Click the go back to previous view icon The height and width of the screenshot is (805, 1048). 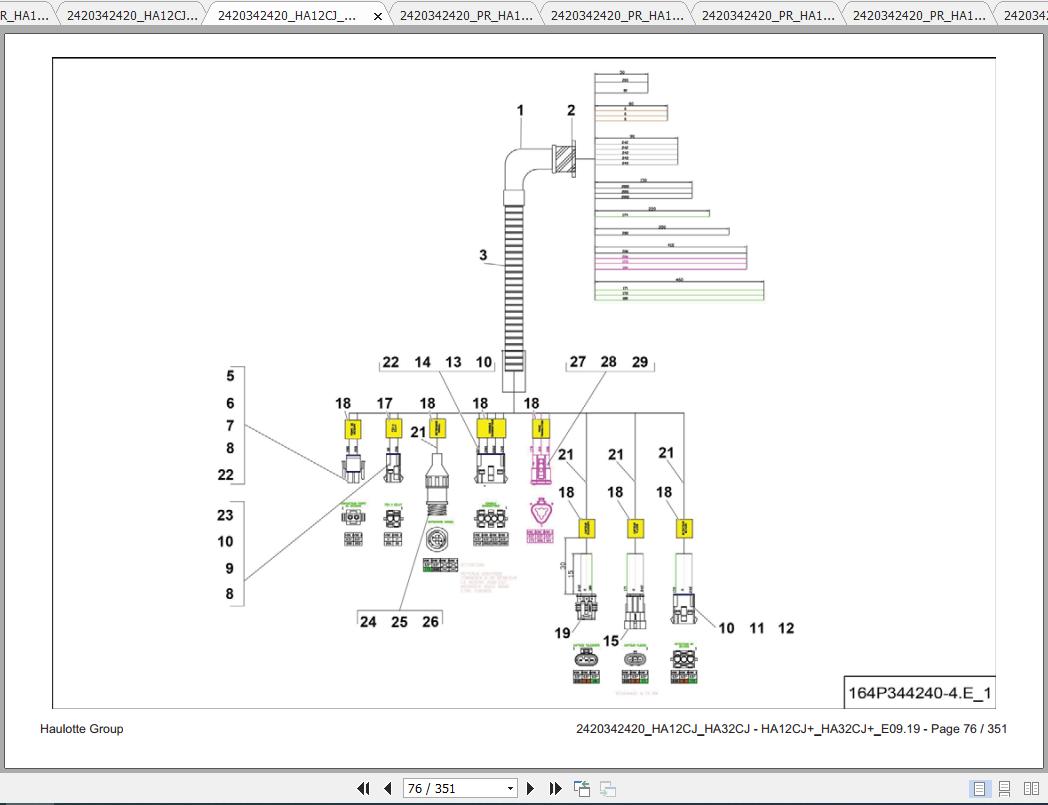581,788
